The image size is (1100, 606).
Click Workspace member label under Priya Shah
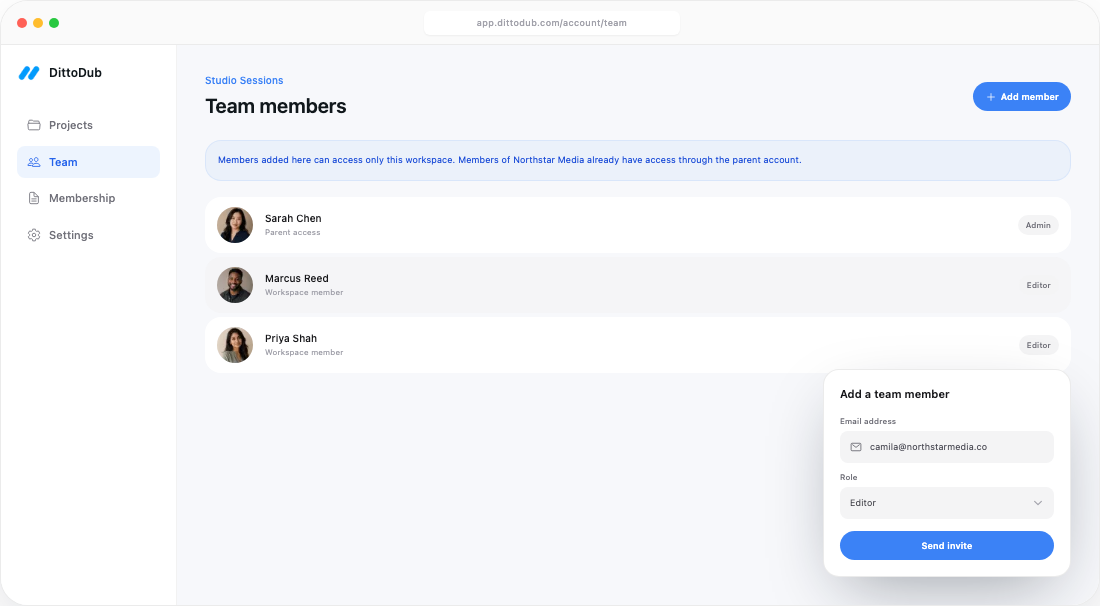pos(304,352)
